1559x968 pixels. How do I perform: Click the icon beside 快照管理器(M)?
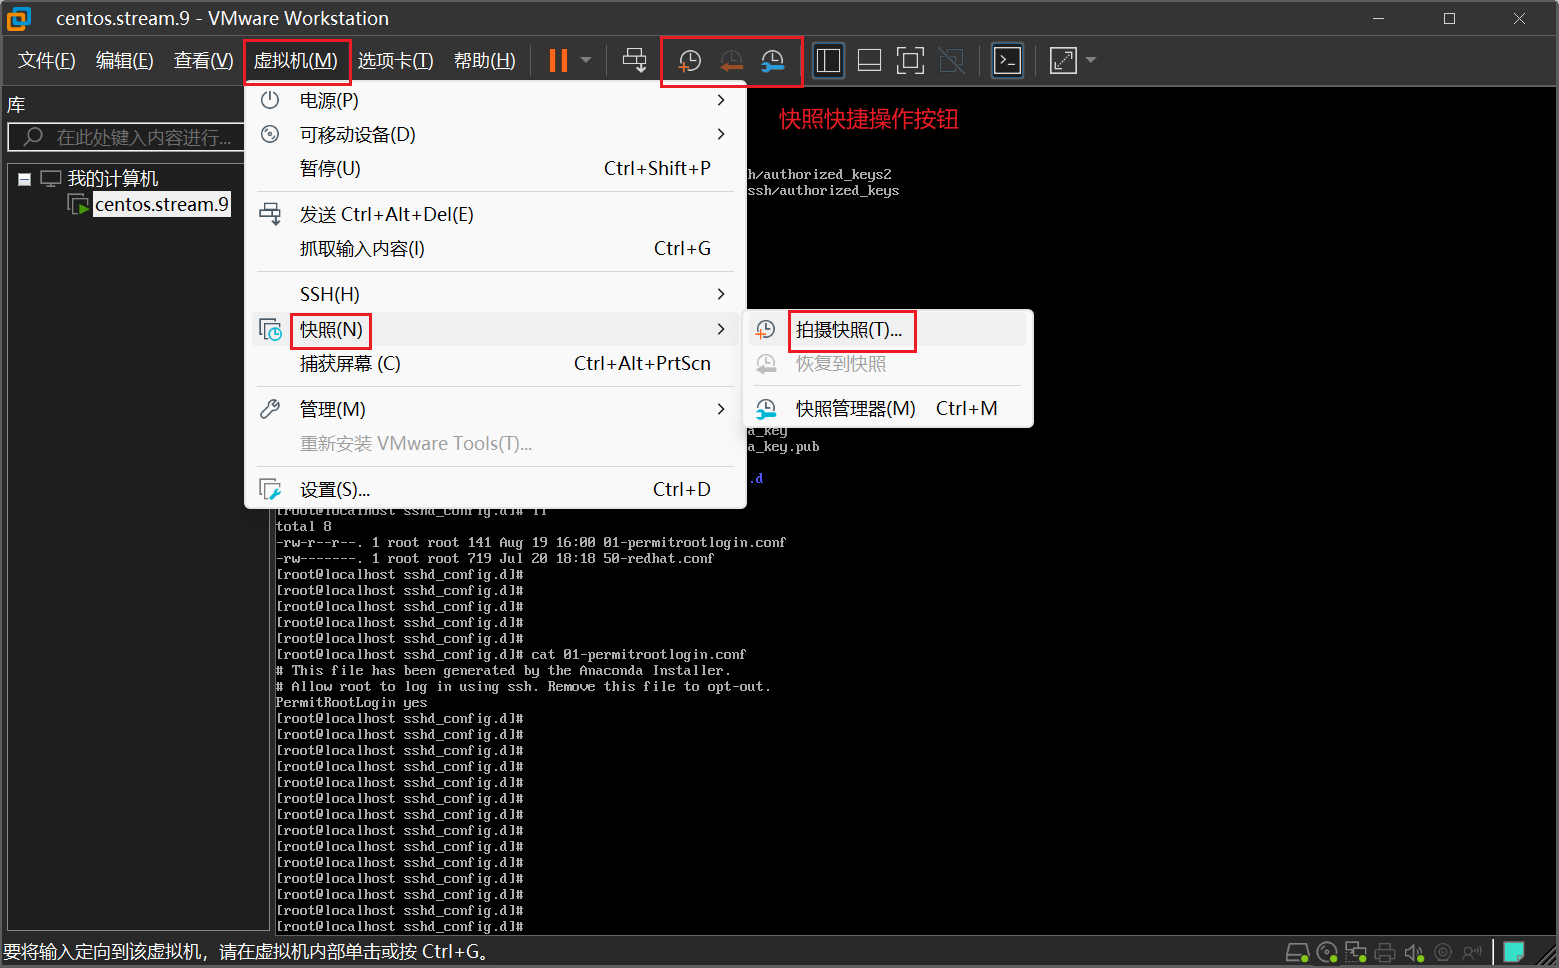point(766,409)
